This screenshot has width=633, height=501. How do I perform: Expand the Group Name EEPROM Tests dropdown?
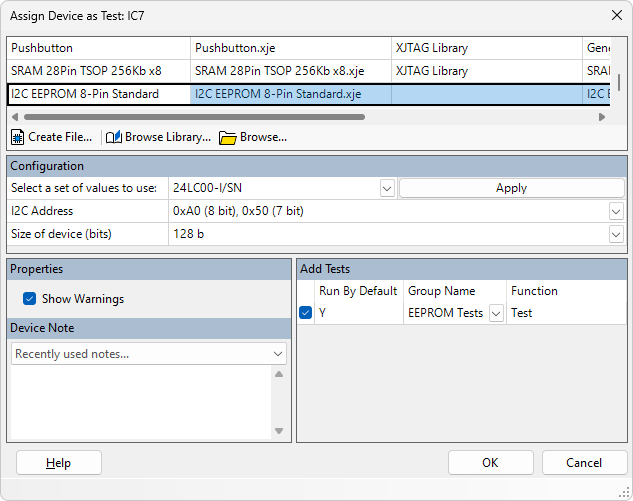[495, 313]
